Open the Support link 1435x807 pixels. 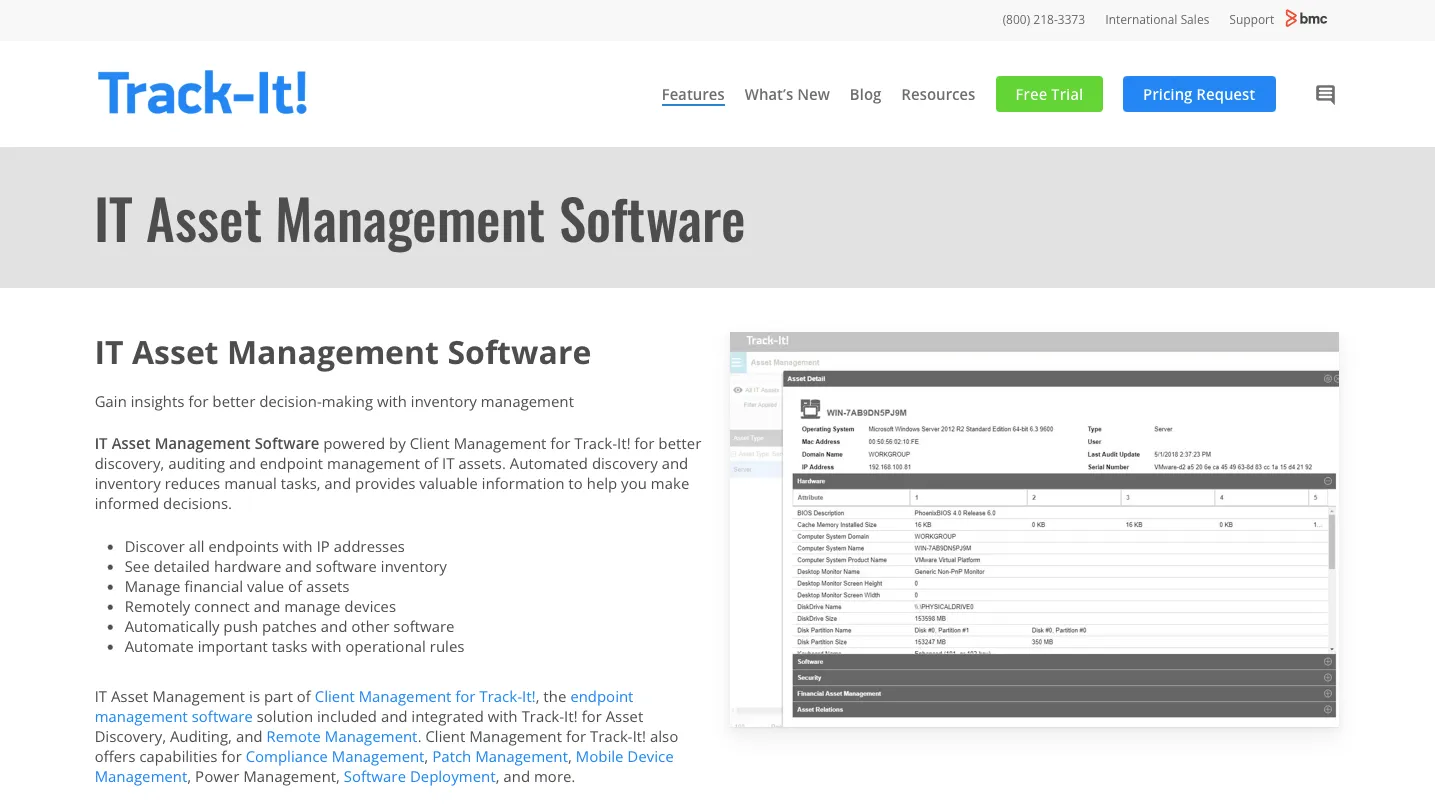click(x=1251, y=19)
